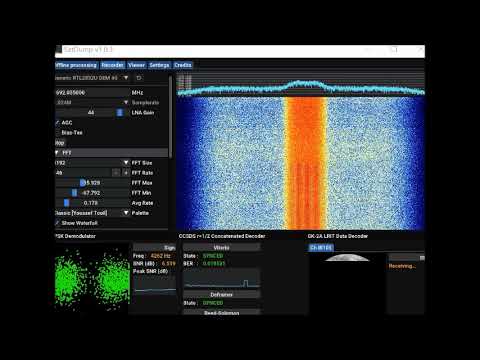This screenshot has width=480, height=360.
Task: Click the Deframer section header
Action: pos(221,295)
